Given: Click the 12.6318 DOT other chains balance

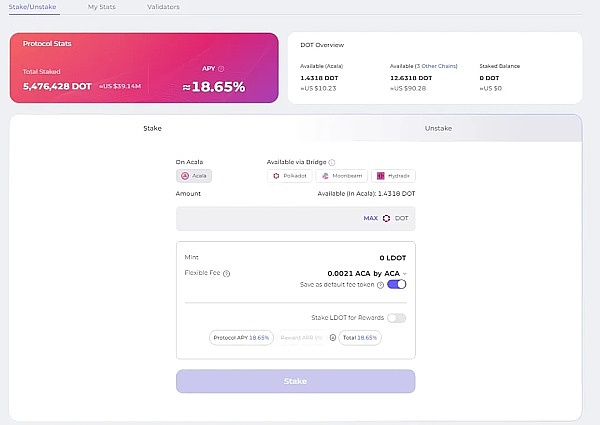Looking at the screenshot, I should click(x=411, y=78).
